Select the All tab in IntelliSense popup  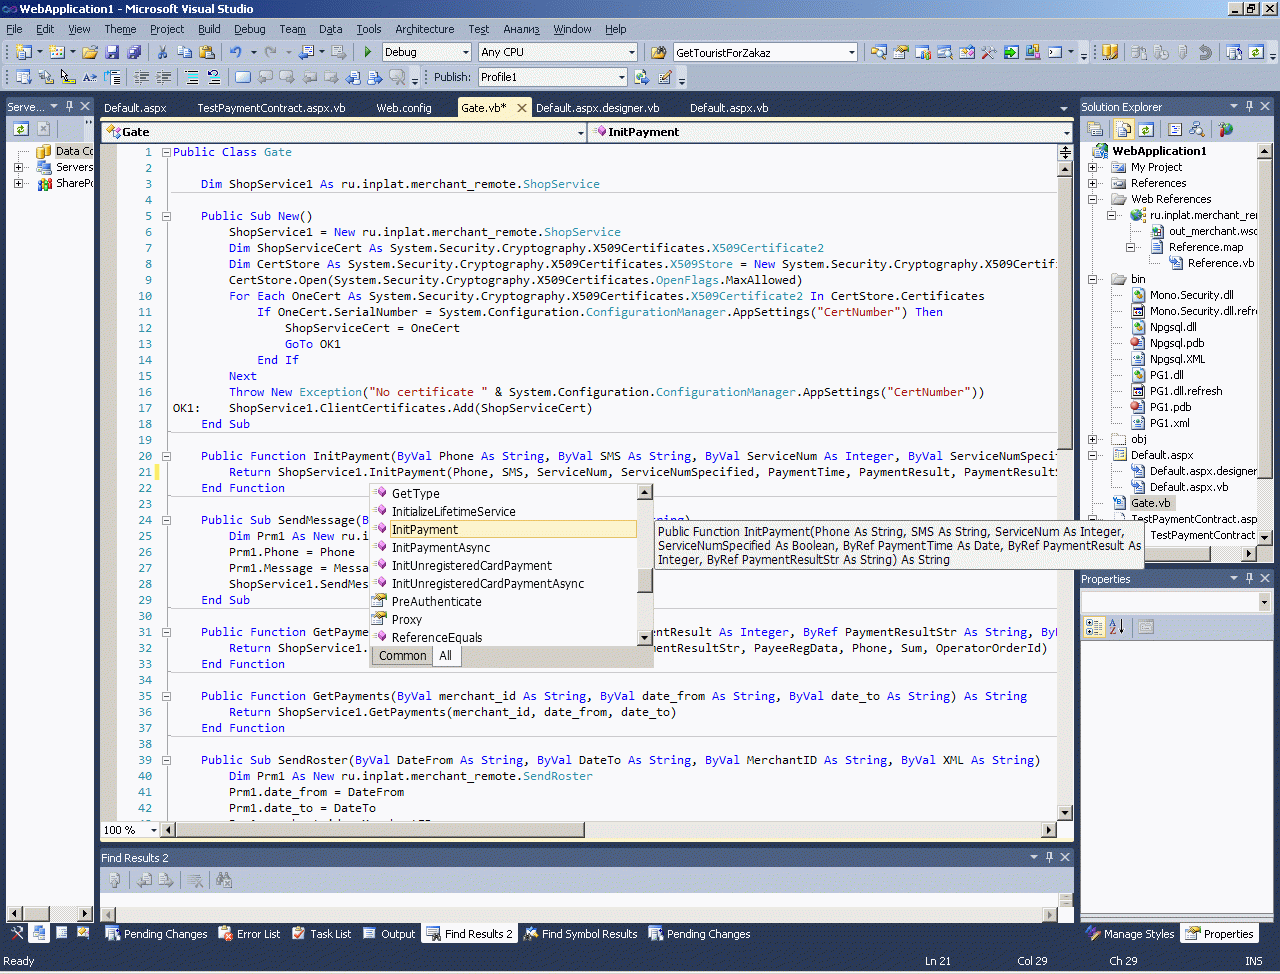pyautogui.click(x=445, y=656)
